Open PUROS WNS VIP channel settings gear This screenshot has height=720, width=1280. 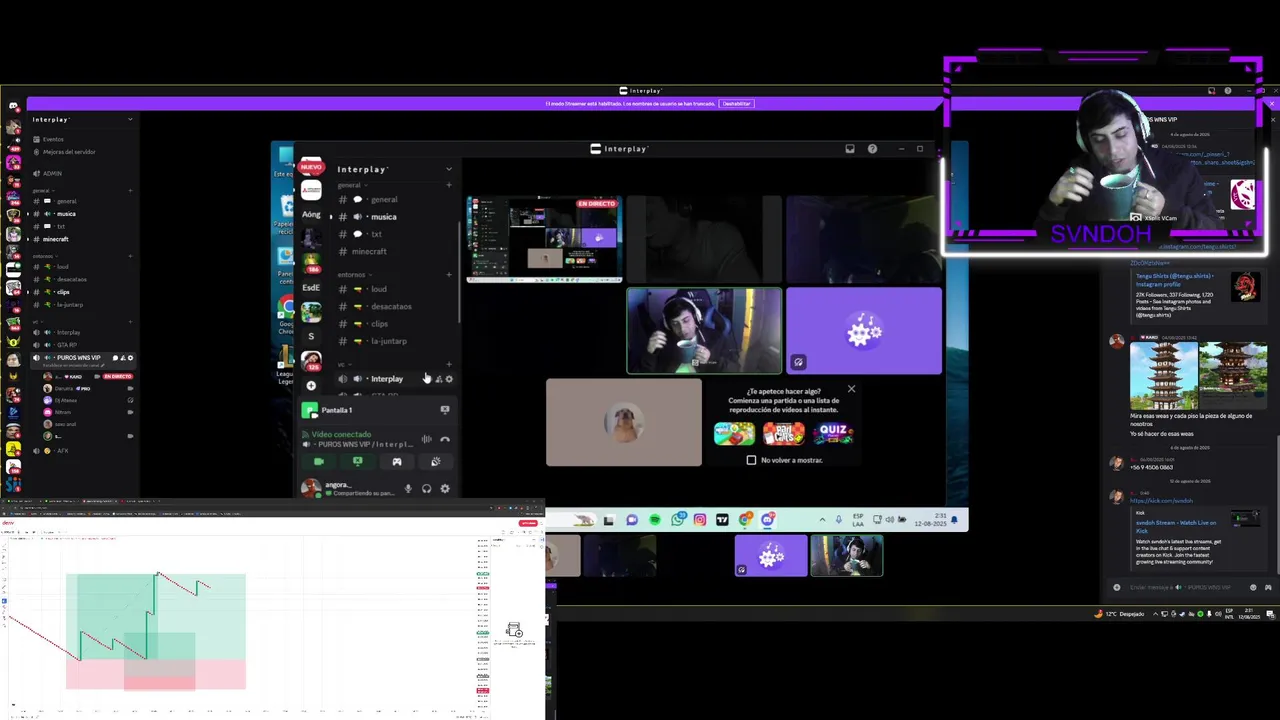(130, 358)
